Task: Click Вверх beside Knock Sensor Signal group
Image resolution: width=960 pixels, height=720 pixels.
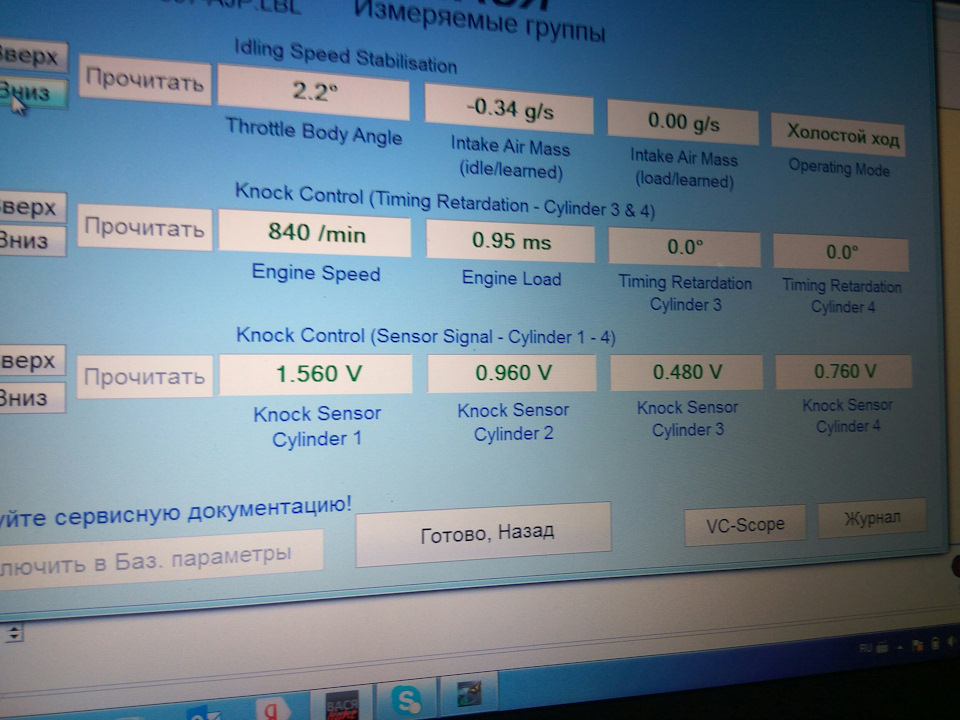Action: point(31,361)
